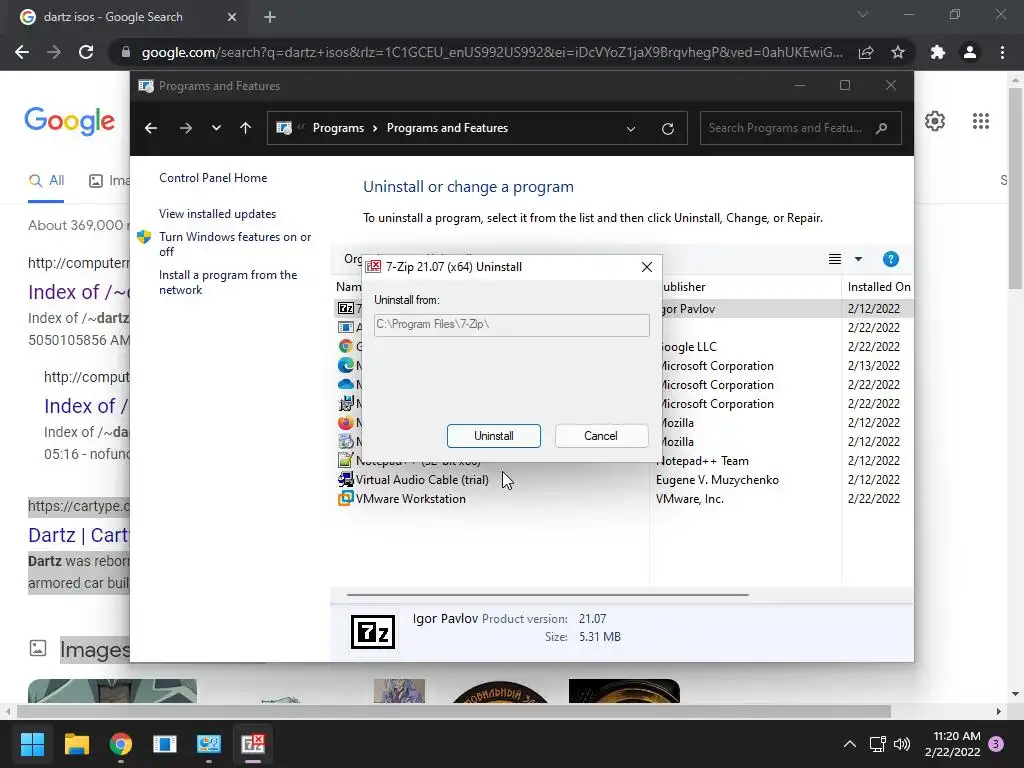Click the Notepad++ program icon in list
The width and height of the screenshot is (1024, 768).
345,461
